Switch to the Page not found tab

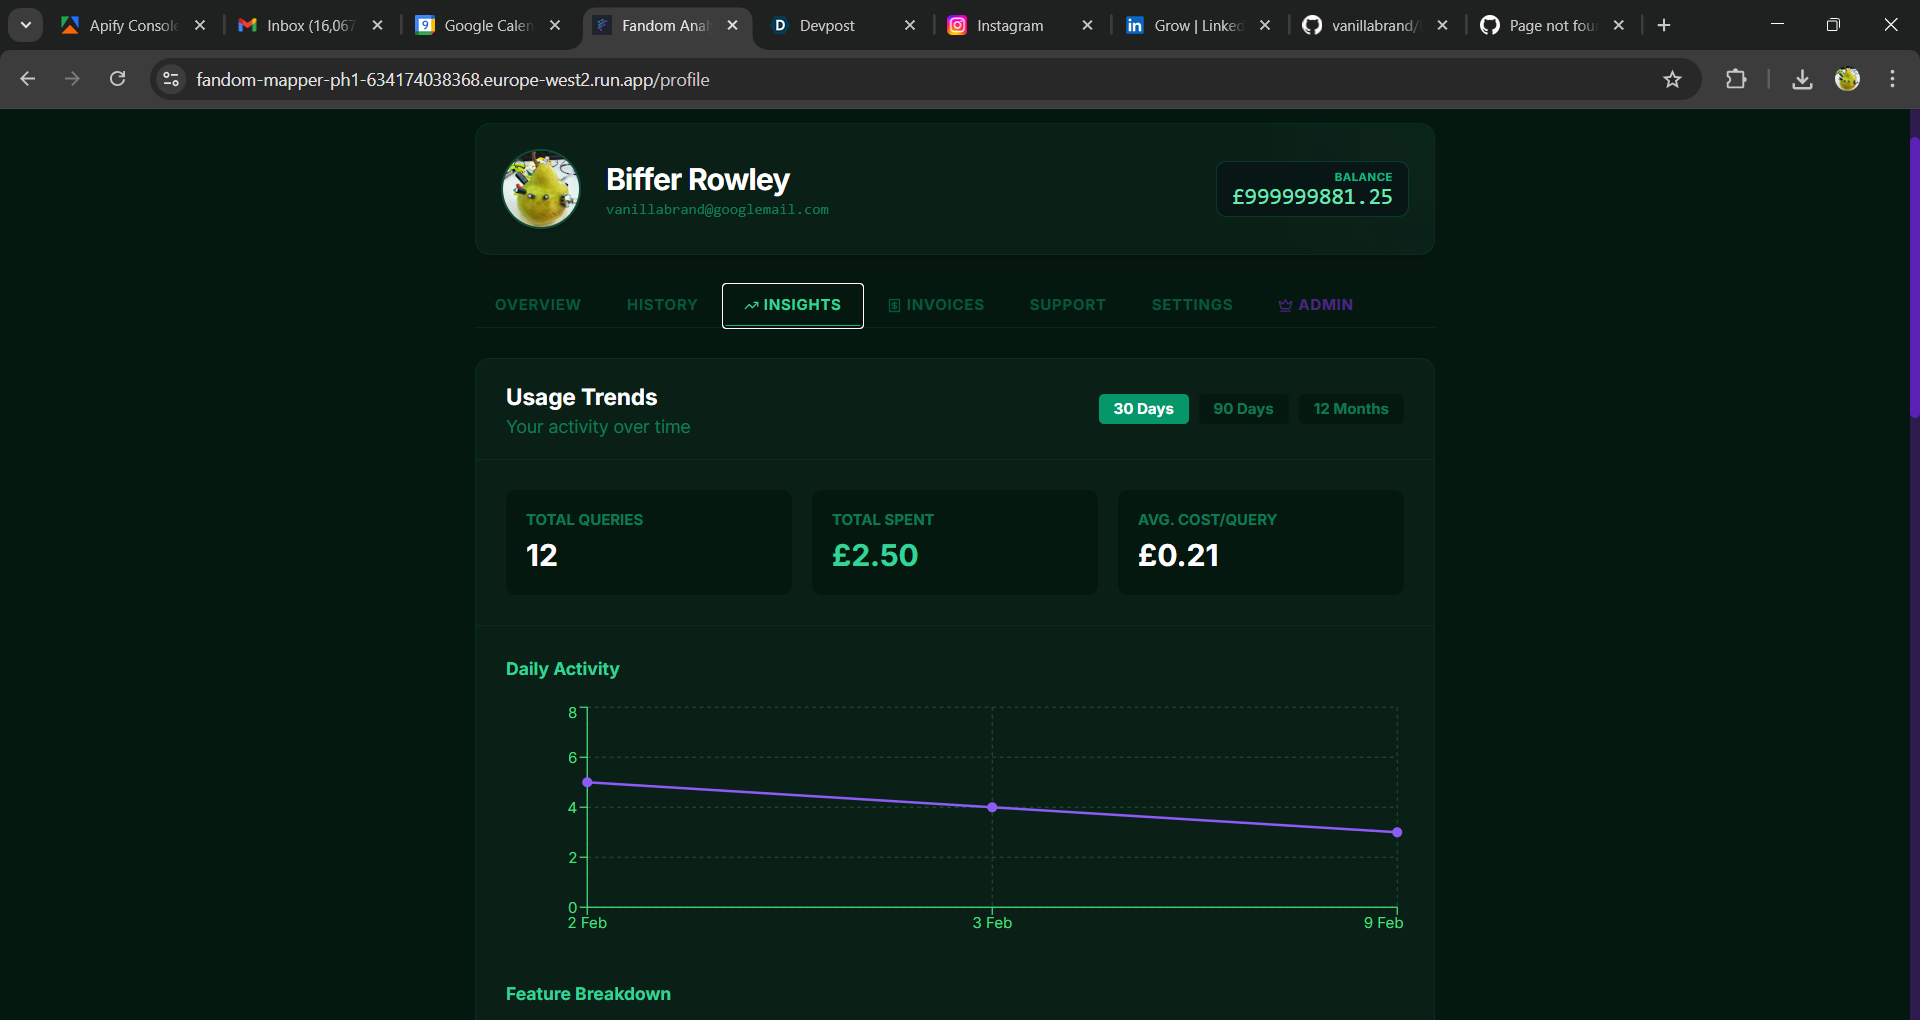1540,25
